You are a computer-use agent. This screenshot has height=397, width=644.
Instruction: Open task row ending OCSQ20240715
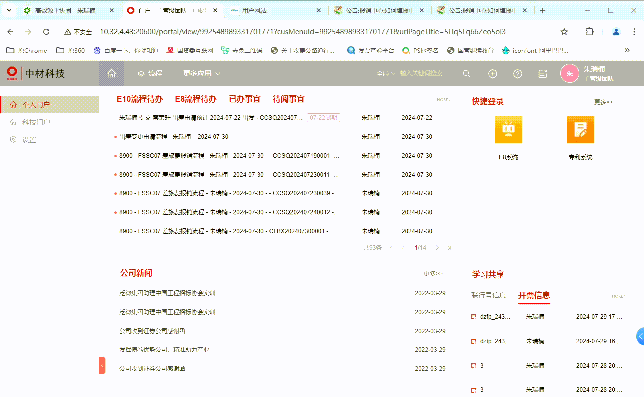pyautogui.click(x=229, y=156)
